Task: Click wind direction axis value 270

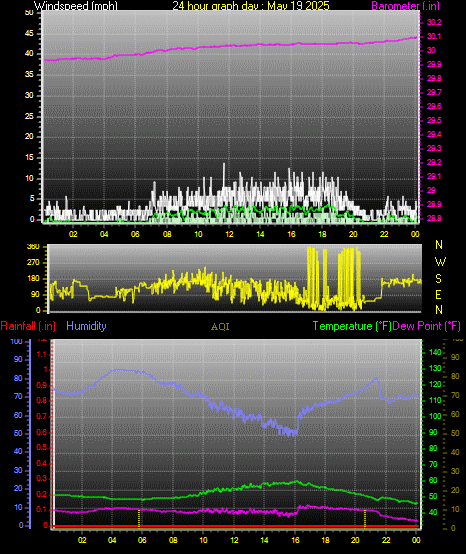Action: pyautogui.click(x=33, y=263)
